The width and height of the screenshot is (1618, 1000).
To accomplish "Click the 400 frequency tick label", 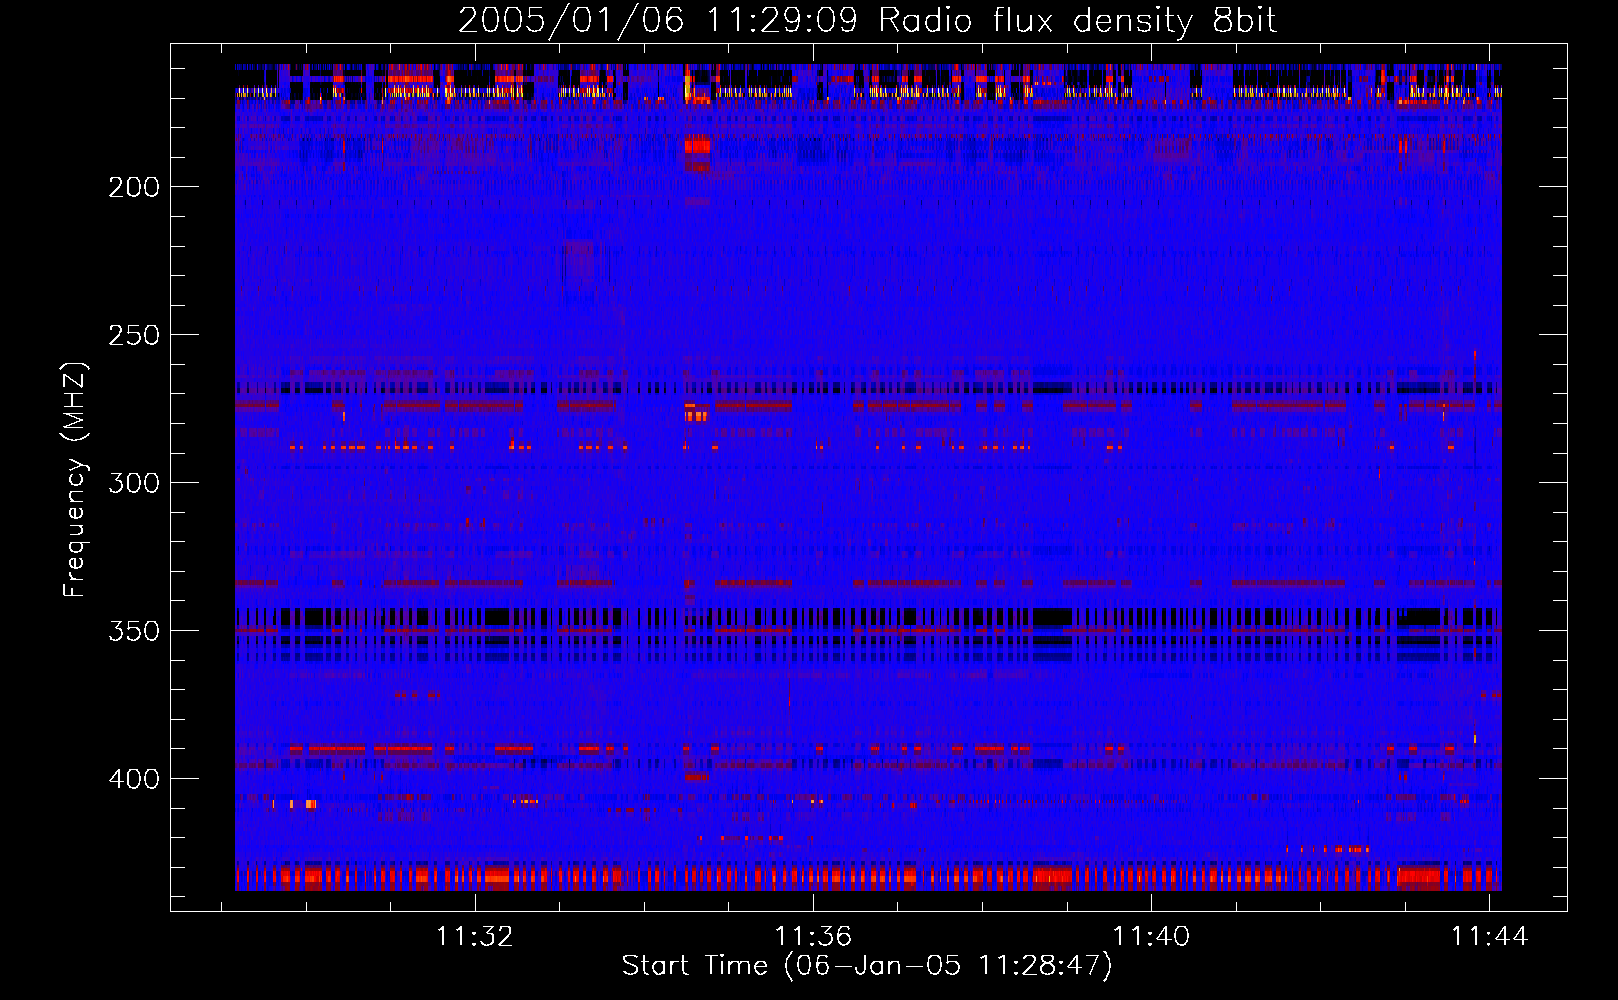I will click(x=134, y=779).
